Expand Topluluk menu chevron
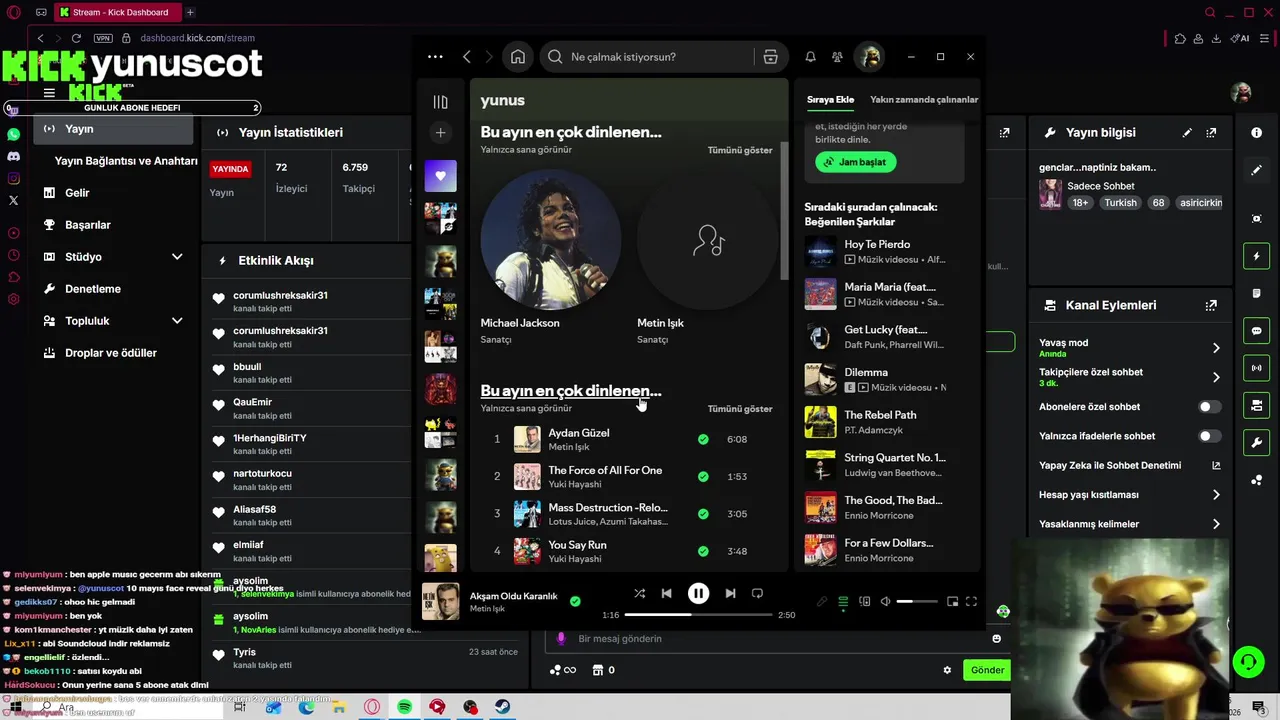This screenshot has height=720, width=1280. 177,321
